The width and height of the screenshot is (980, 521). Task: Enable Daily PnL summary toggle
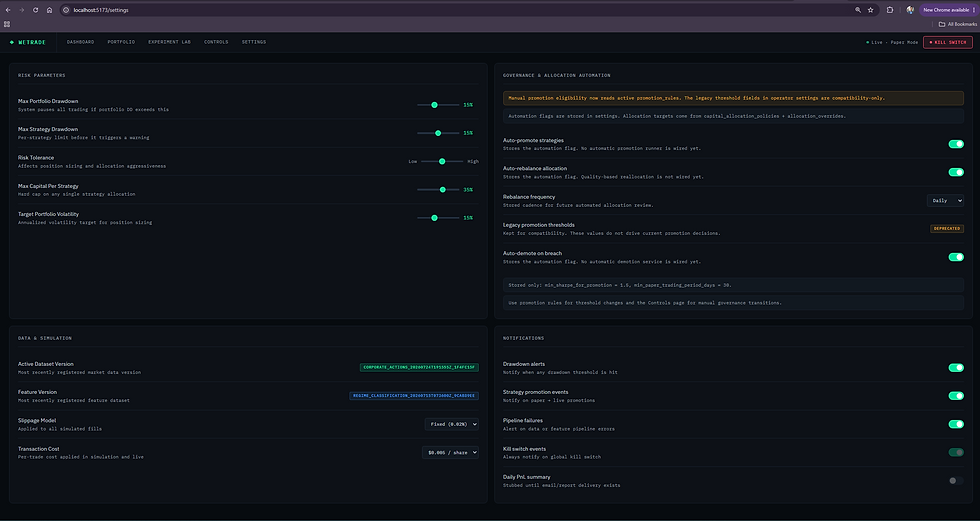(956, 480)
